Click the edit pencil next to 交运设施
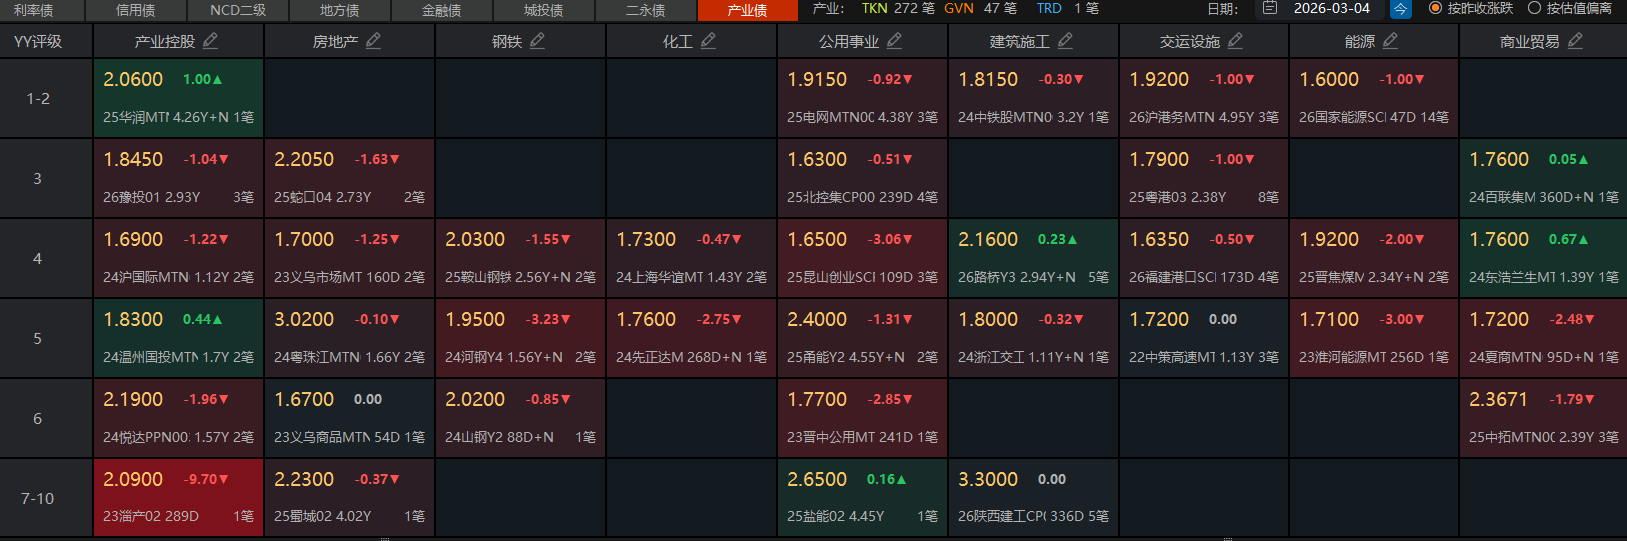Viewport: 1627px width, 541px height. 1235,41
